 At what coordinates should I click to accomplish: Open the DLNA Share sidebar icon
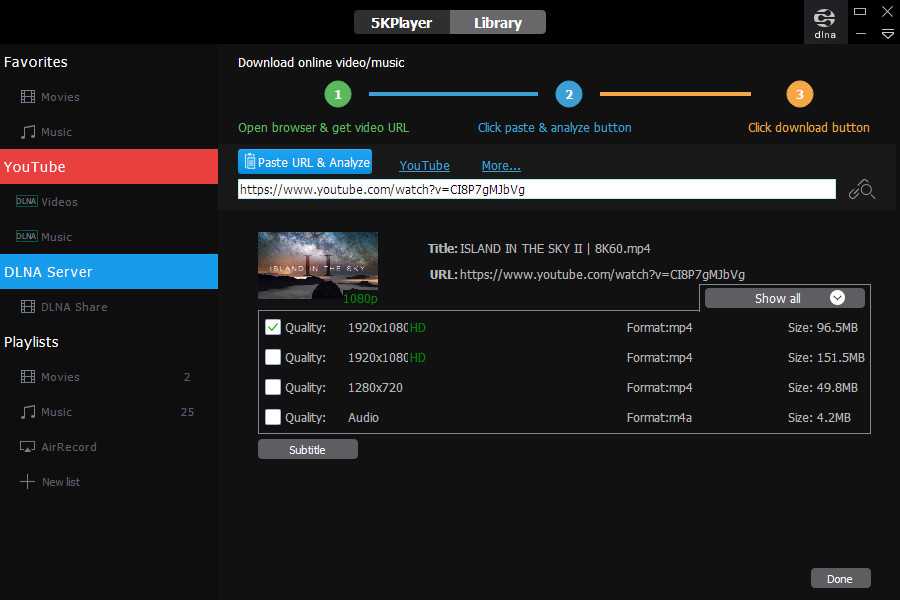coord(27,307)
